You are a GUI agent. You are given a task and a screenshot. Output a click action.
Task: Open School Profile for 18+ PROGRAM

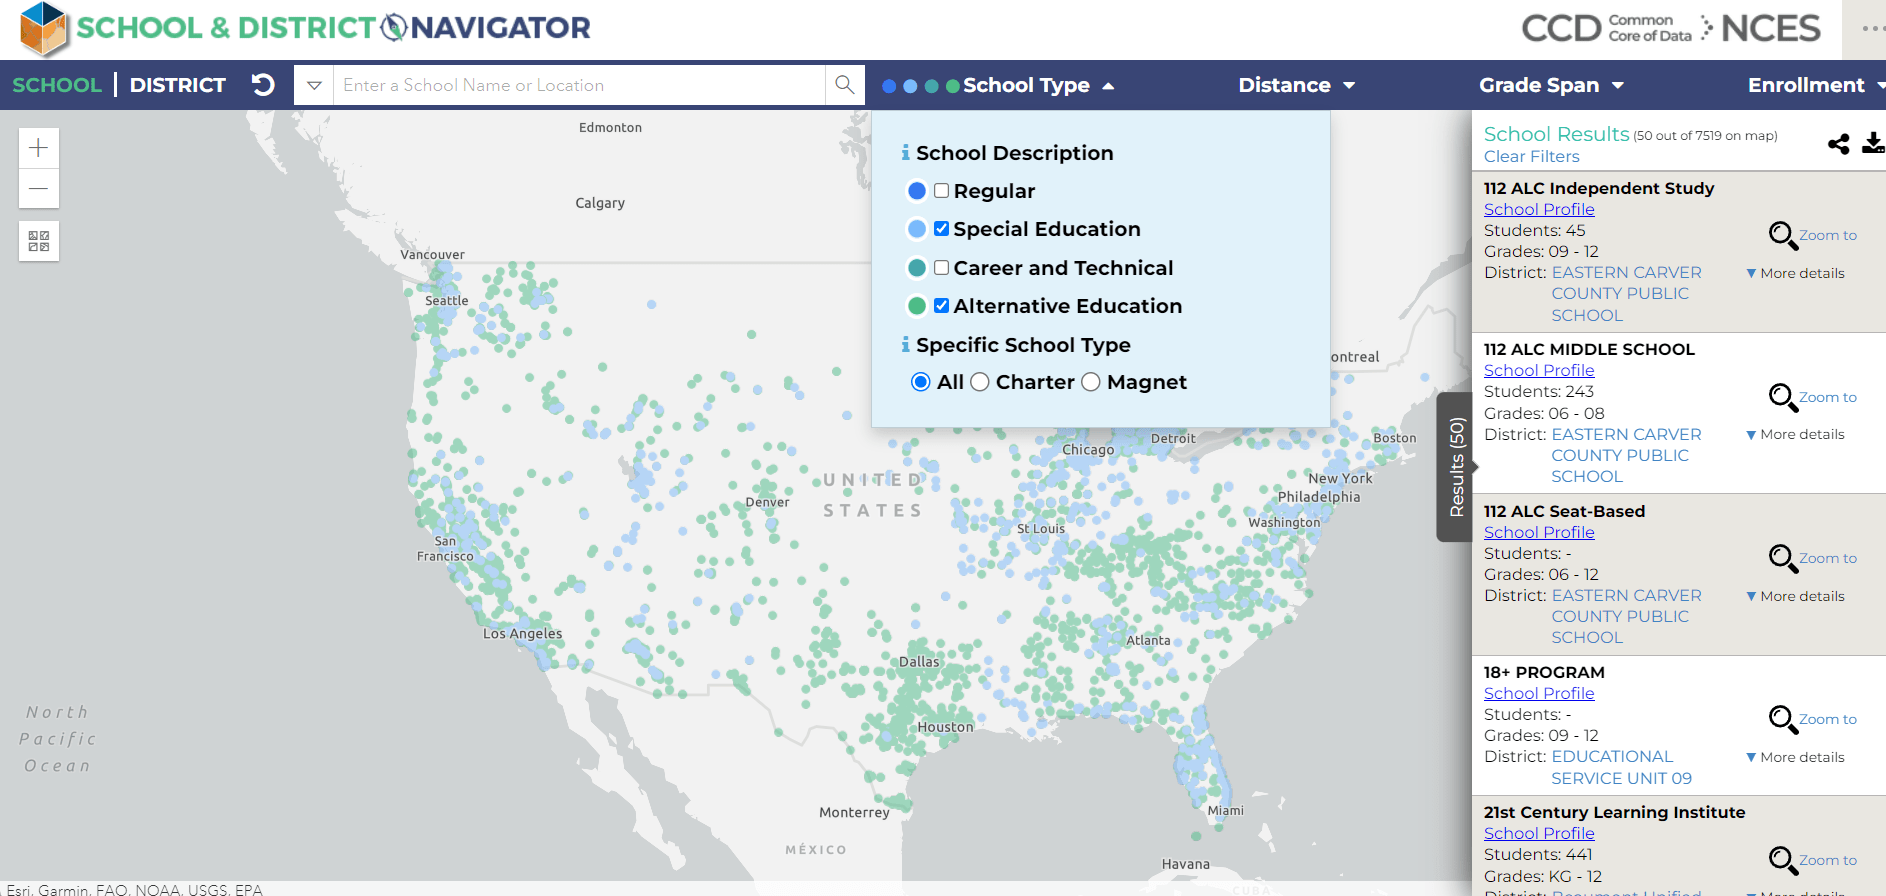pyautogui.click(x=1539, y=693)
